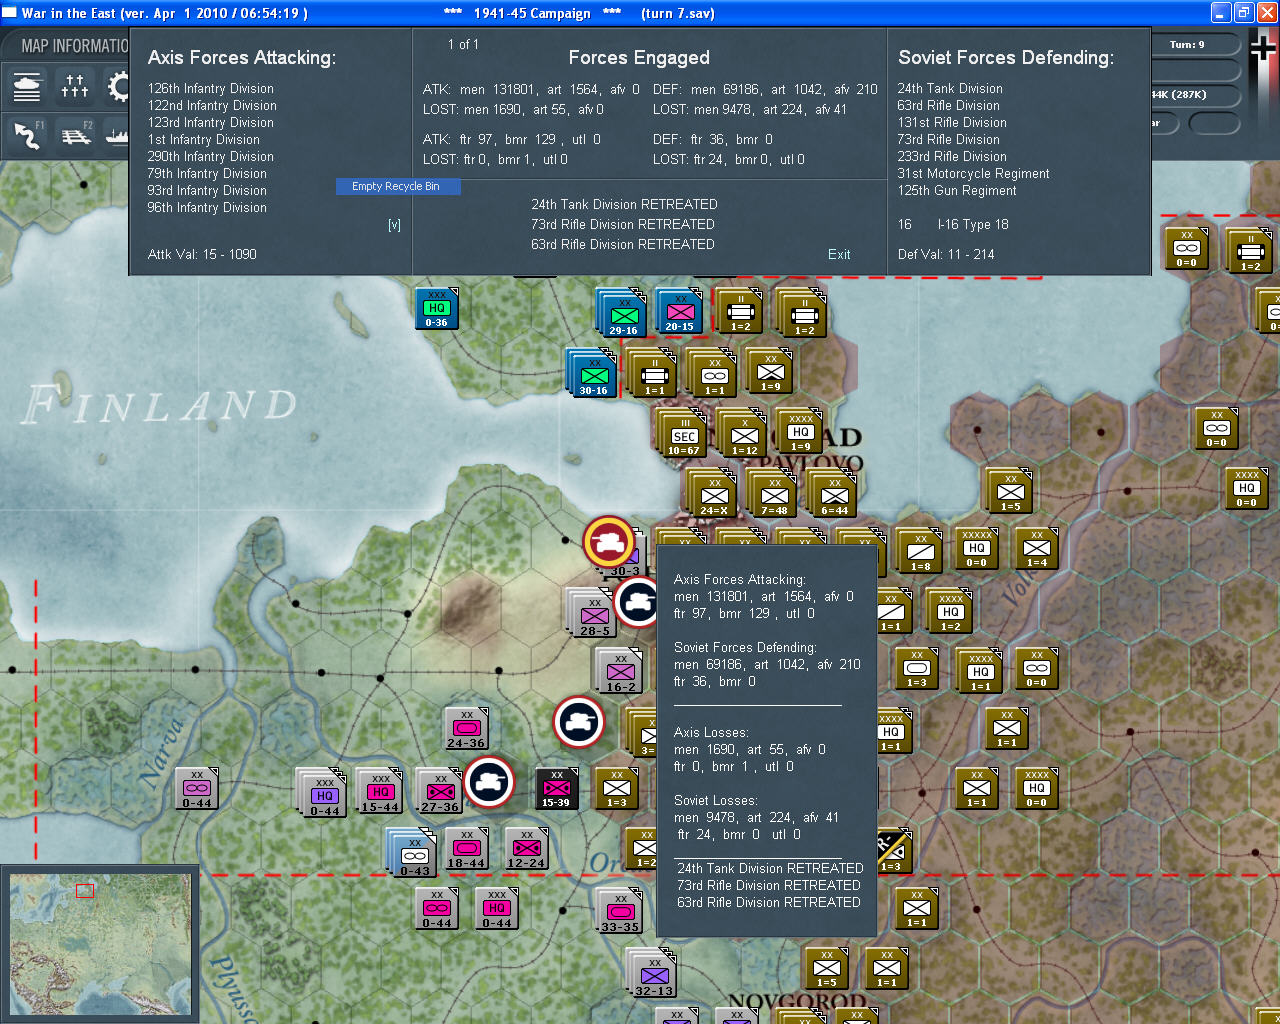Select the Soviet unit stack 24=X
Image resolution: width=1280 pixels, height=1024 pixels.
[x=713, y=493]
